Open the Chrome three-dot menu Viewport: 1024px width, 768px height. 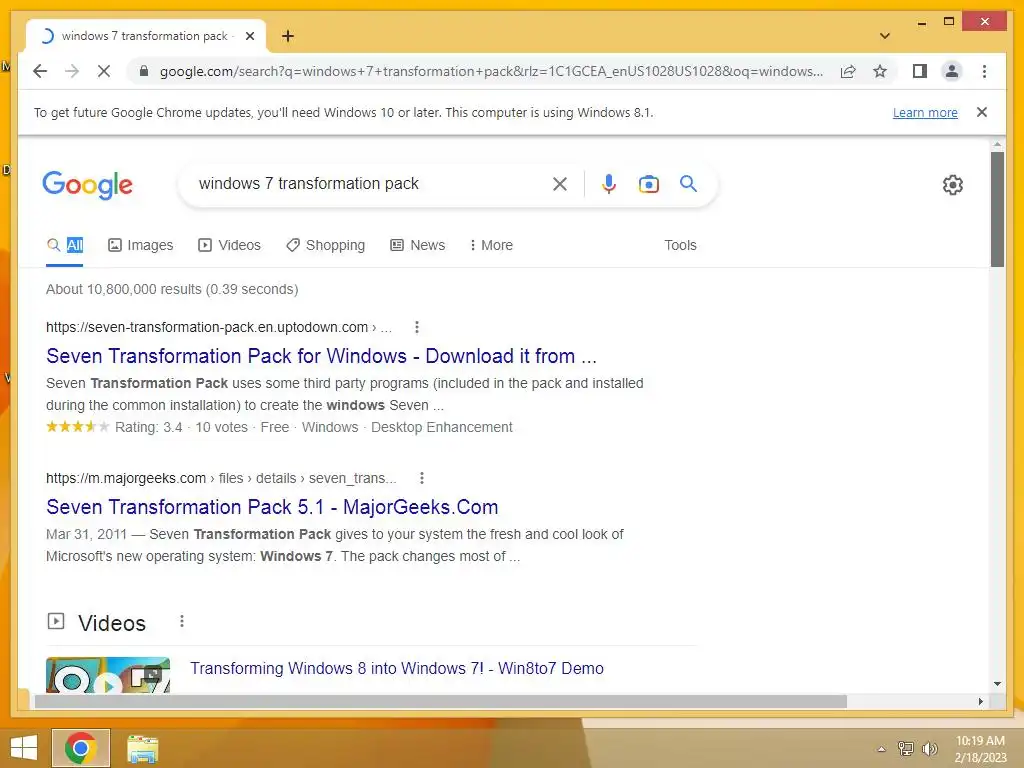[x=984, y=71]
